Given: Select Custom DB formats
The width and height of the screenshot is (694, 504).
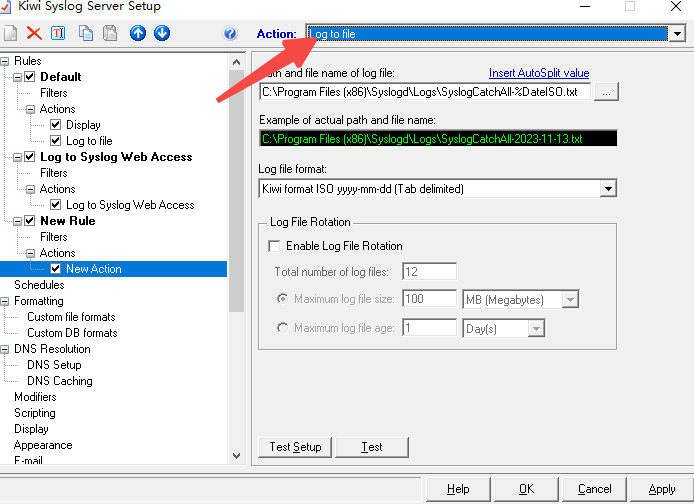Looking at the screenshot, I should [x=72, y=333].
